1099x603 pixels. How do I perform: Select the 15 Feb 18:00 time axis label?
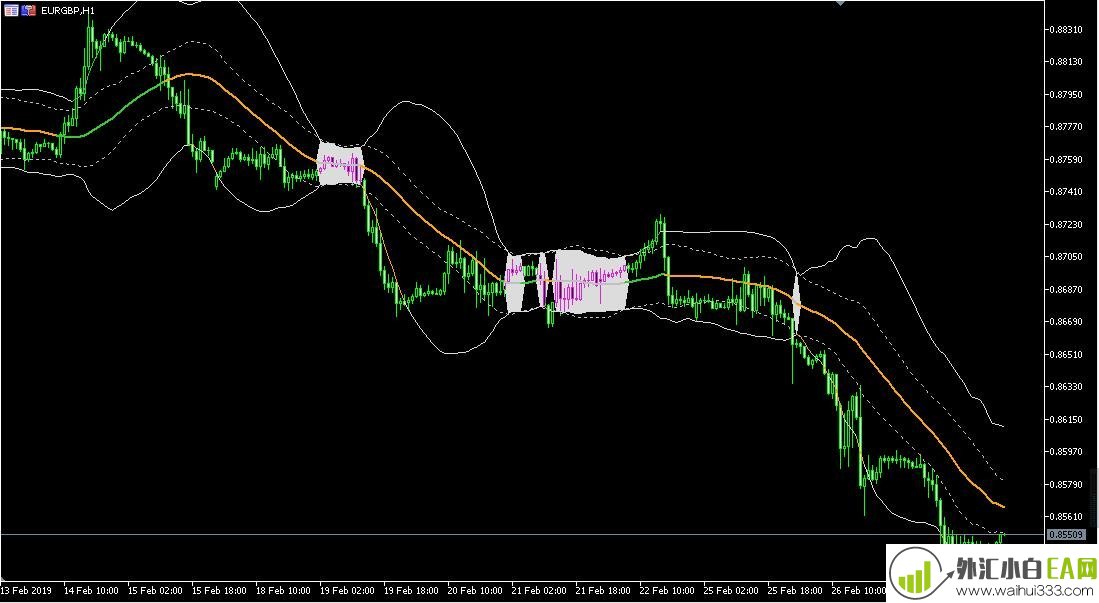[x=219, y=590]
